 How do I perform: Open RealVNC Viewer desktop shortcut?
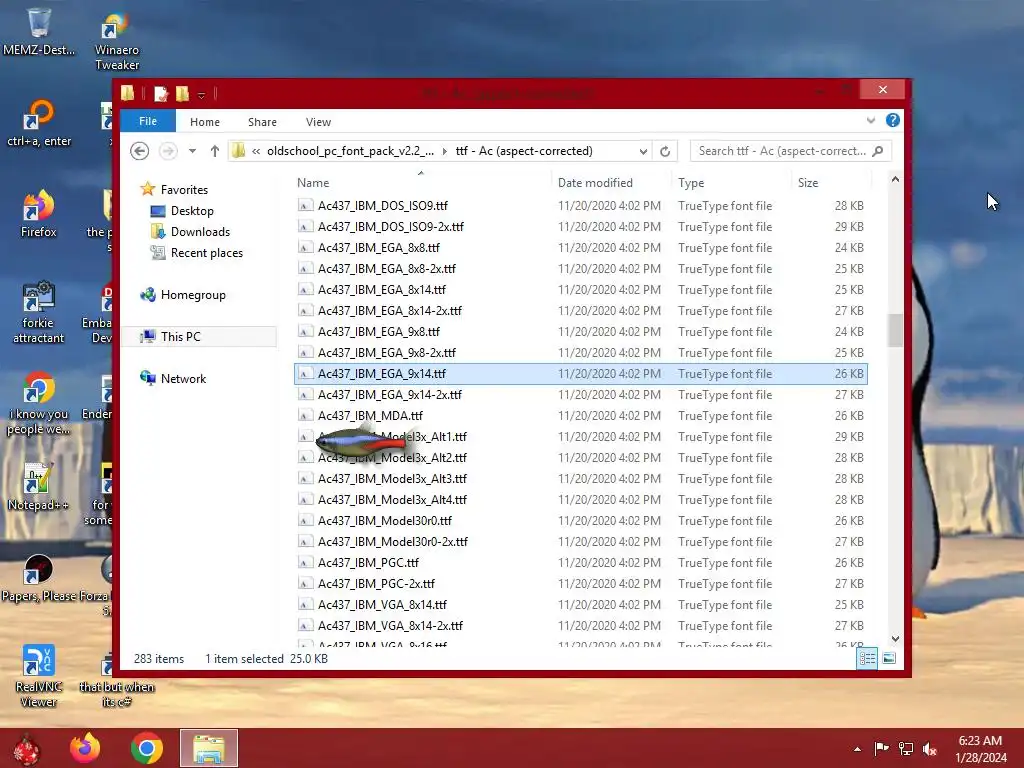click(x=39, y=676)
